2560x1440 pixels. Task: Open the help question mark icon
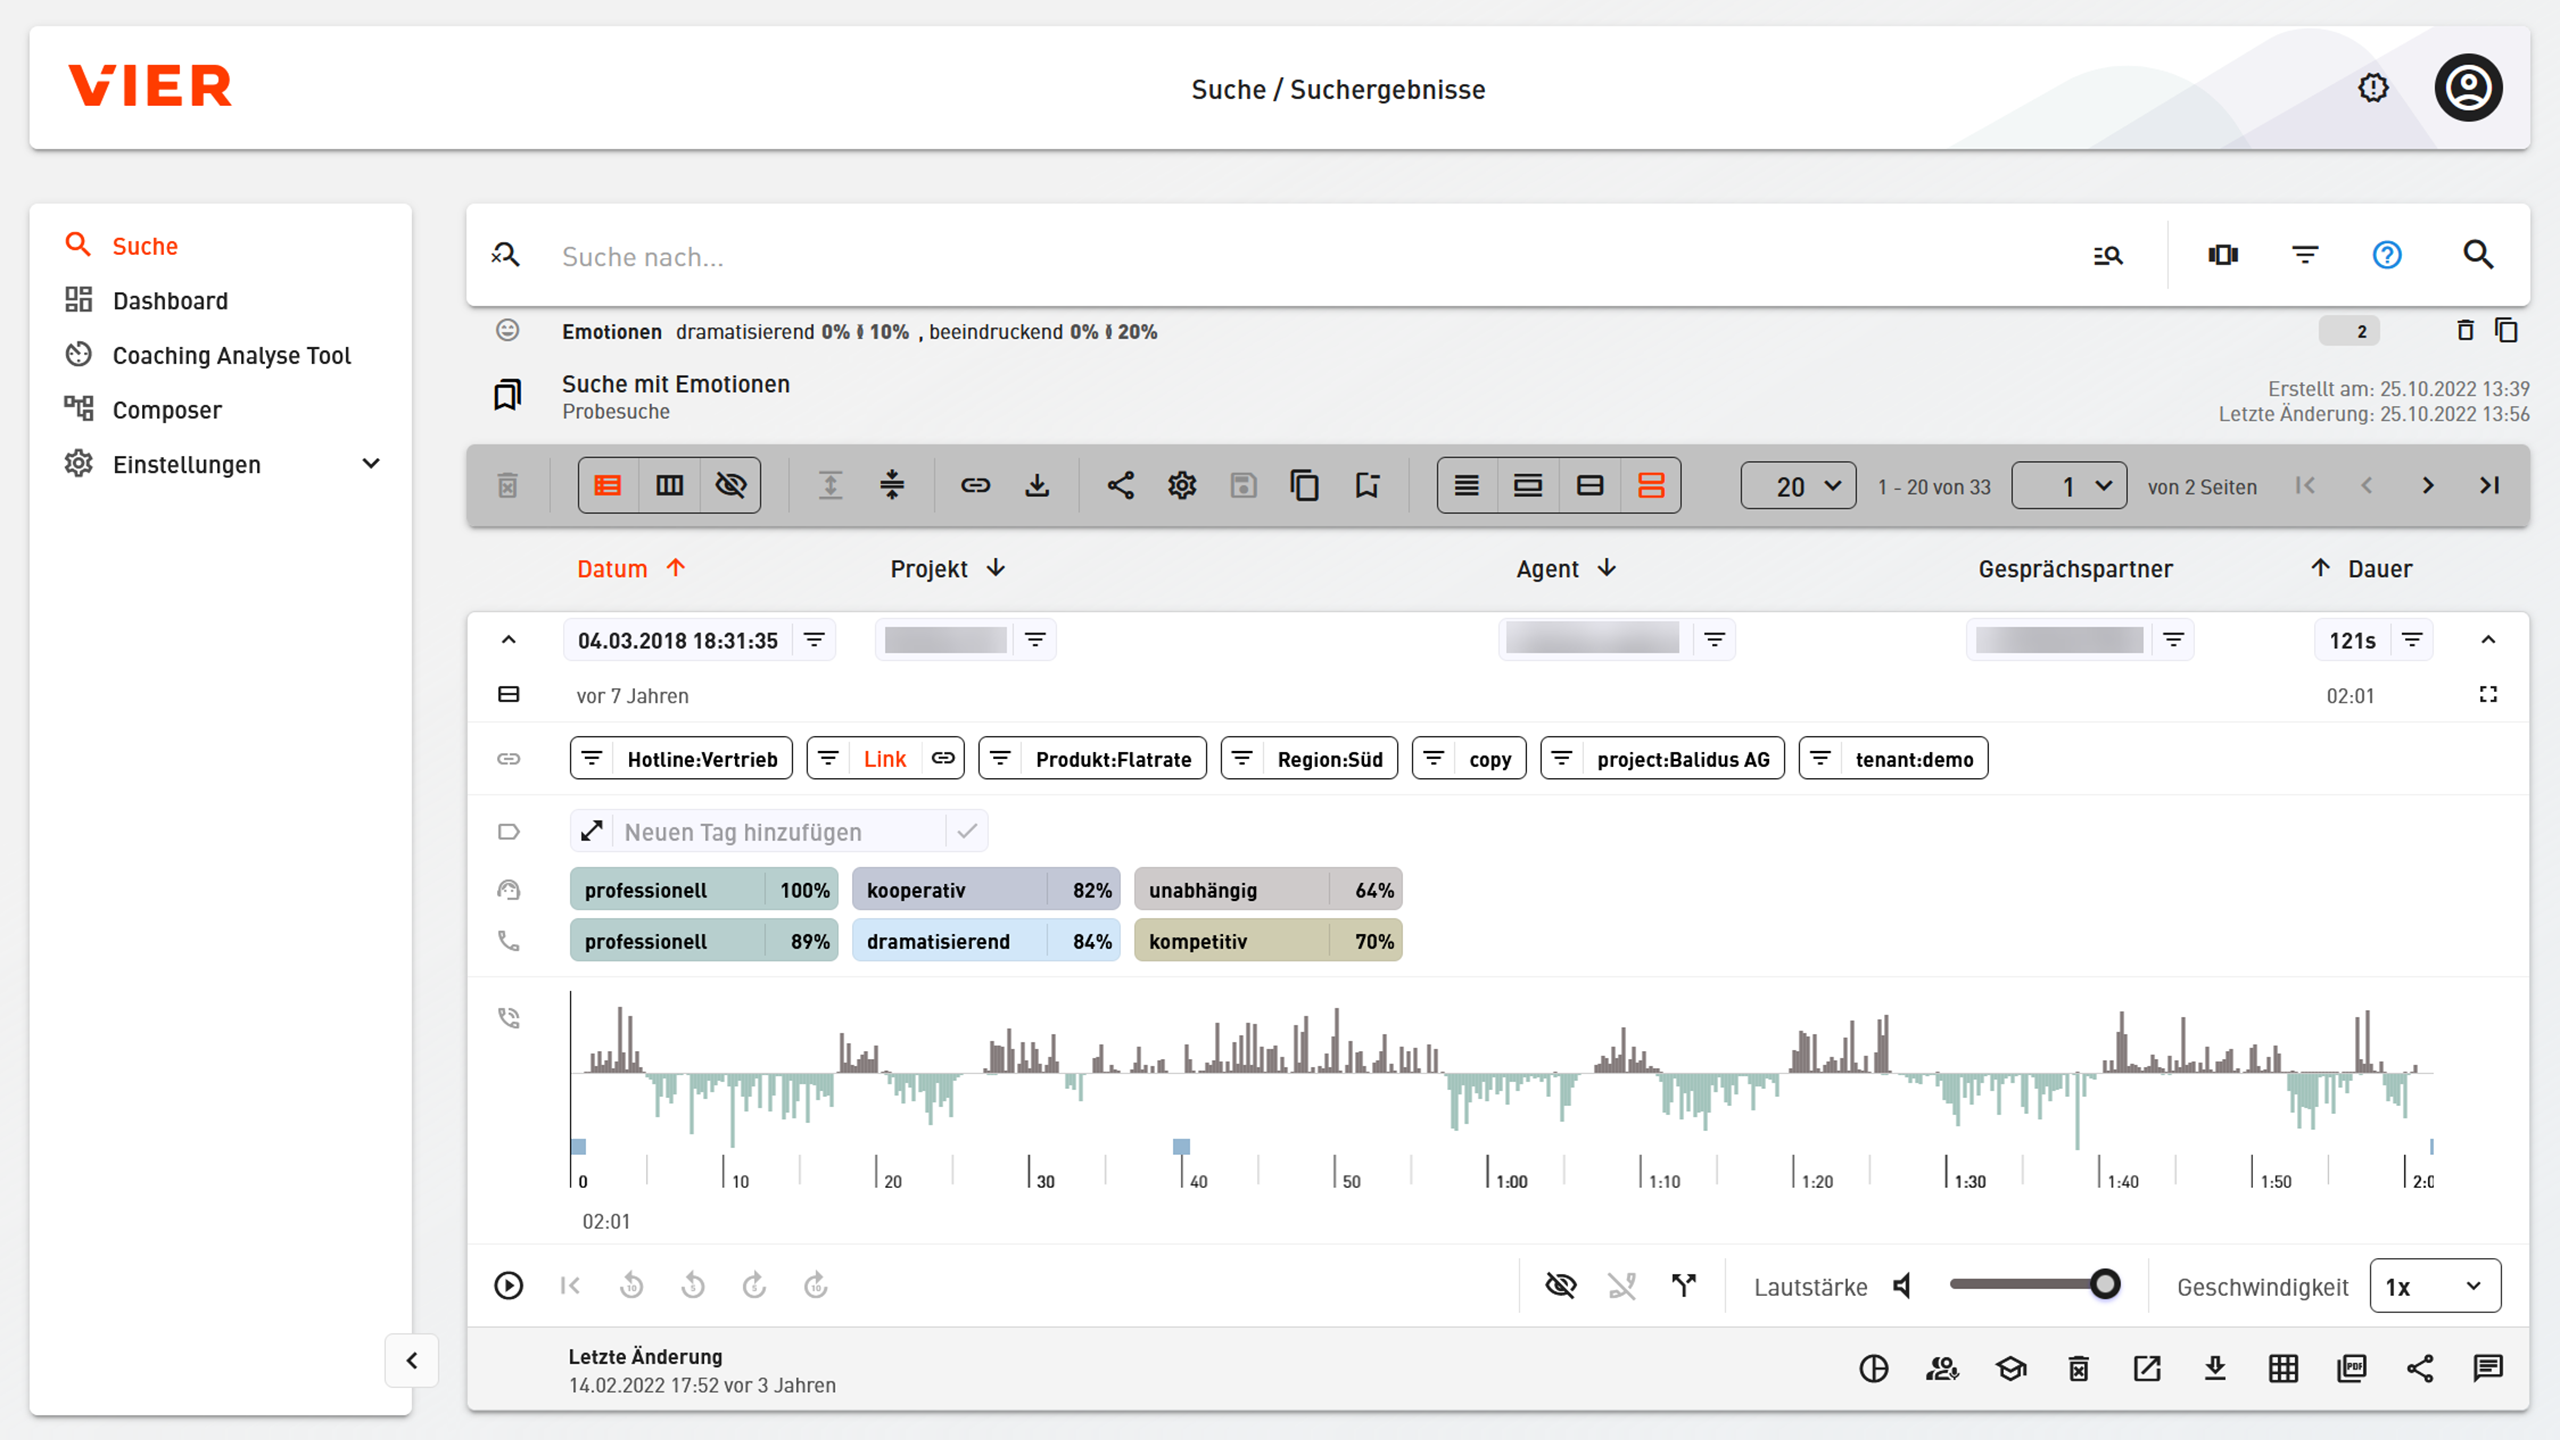pos(2386,255)
